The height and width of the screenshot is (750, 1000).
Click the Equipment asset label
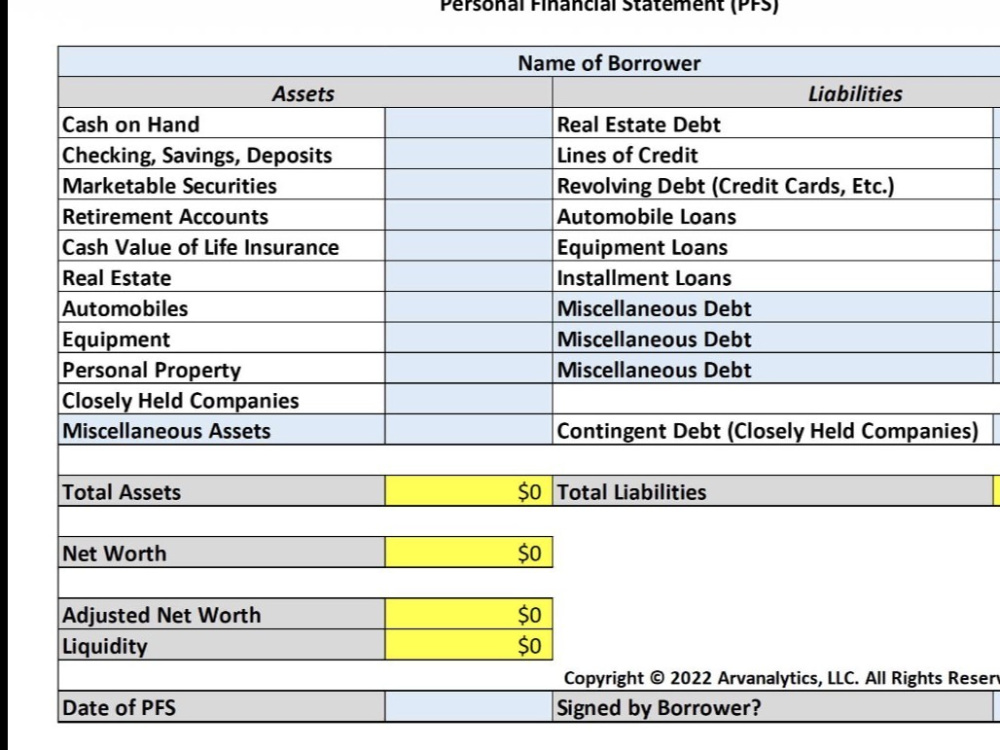tap(116, 339)
